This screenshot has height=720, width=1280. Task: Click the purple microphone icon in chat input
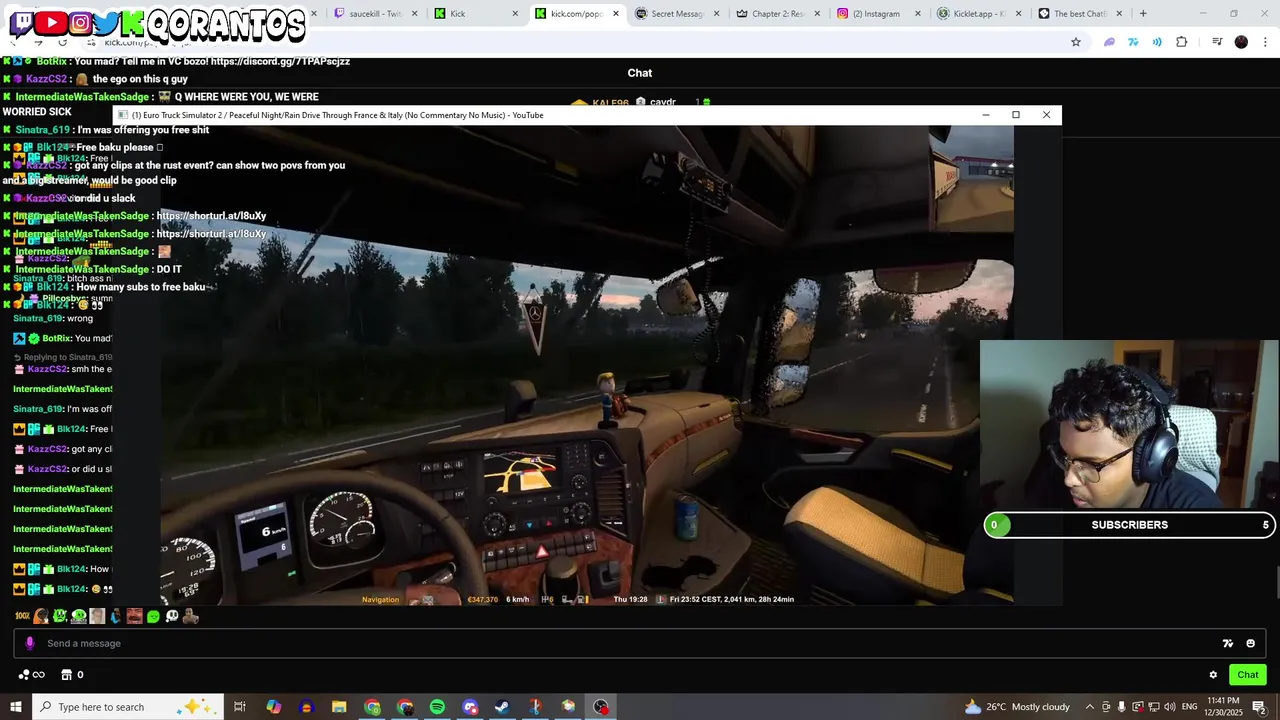[x=29, y=643]
